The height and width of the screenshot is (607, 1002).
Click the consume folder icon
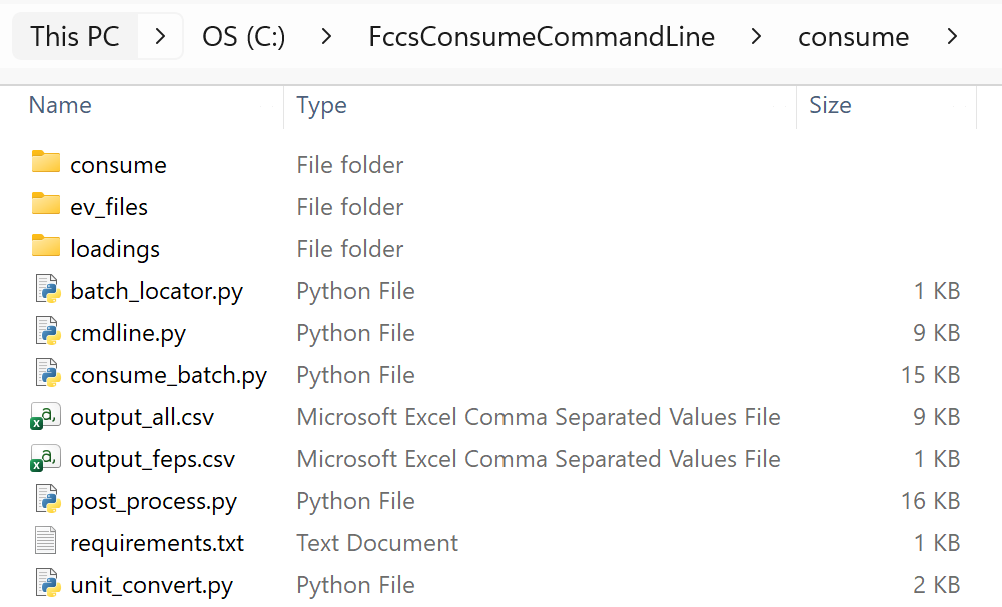point(46,162)
